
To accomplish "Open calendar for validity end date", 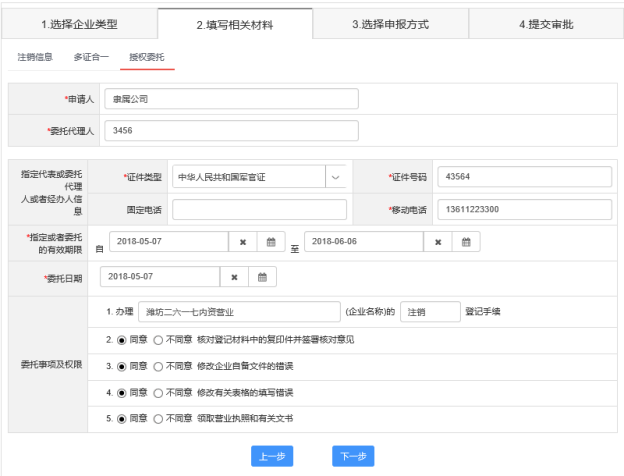I will (466, 242).
